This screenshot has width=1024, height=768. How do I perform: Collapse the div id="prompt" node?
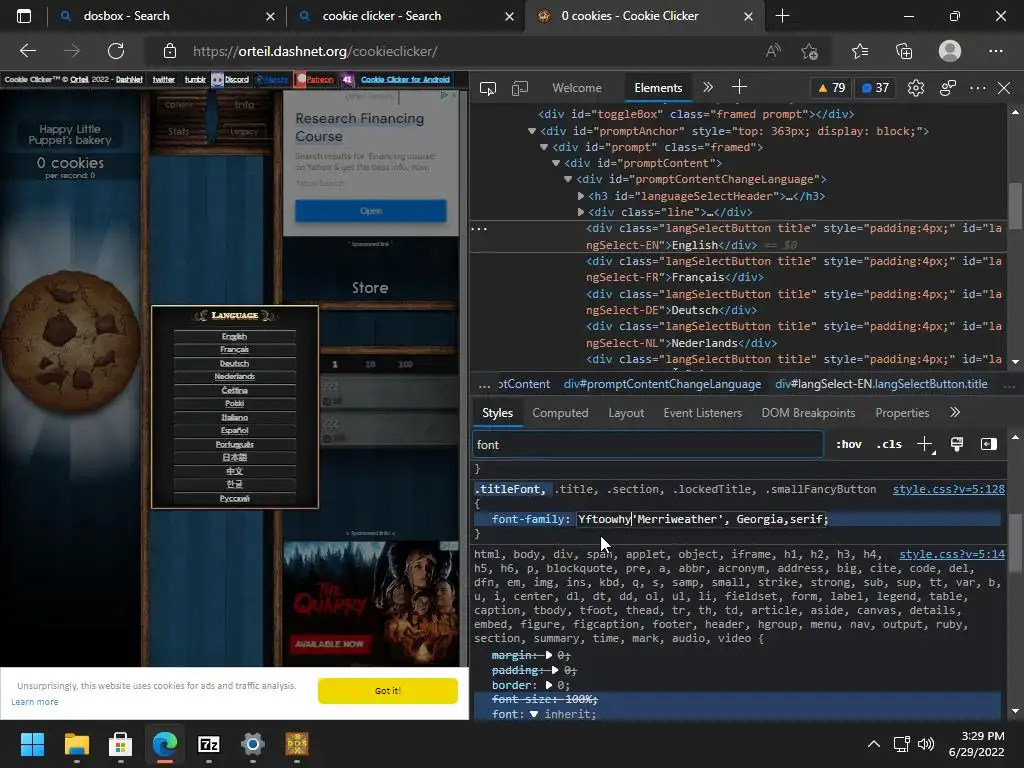(543, 148)
